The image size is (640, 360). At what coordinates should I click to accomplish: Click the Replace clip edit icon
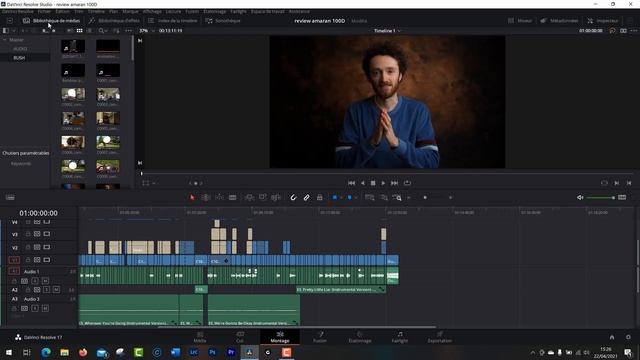pos(276,198)
